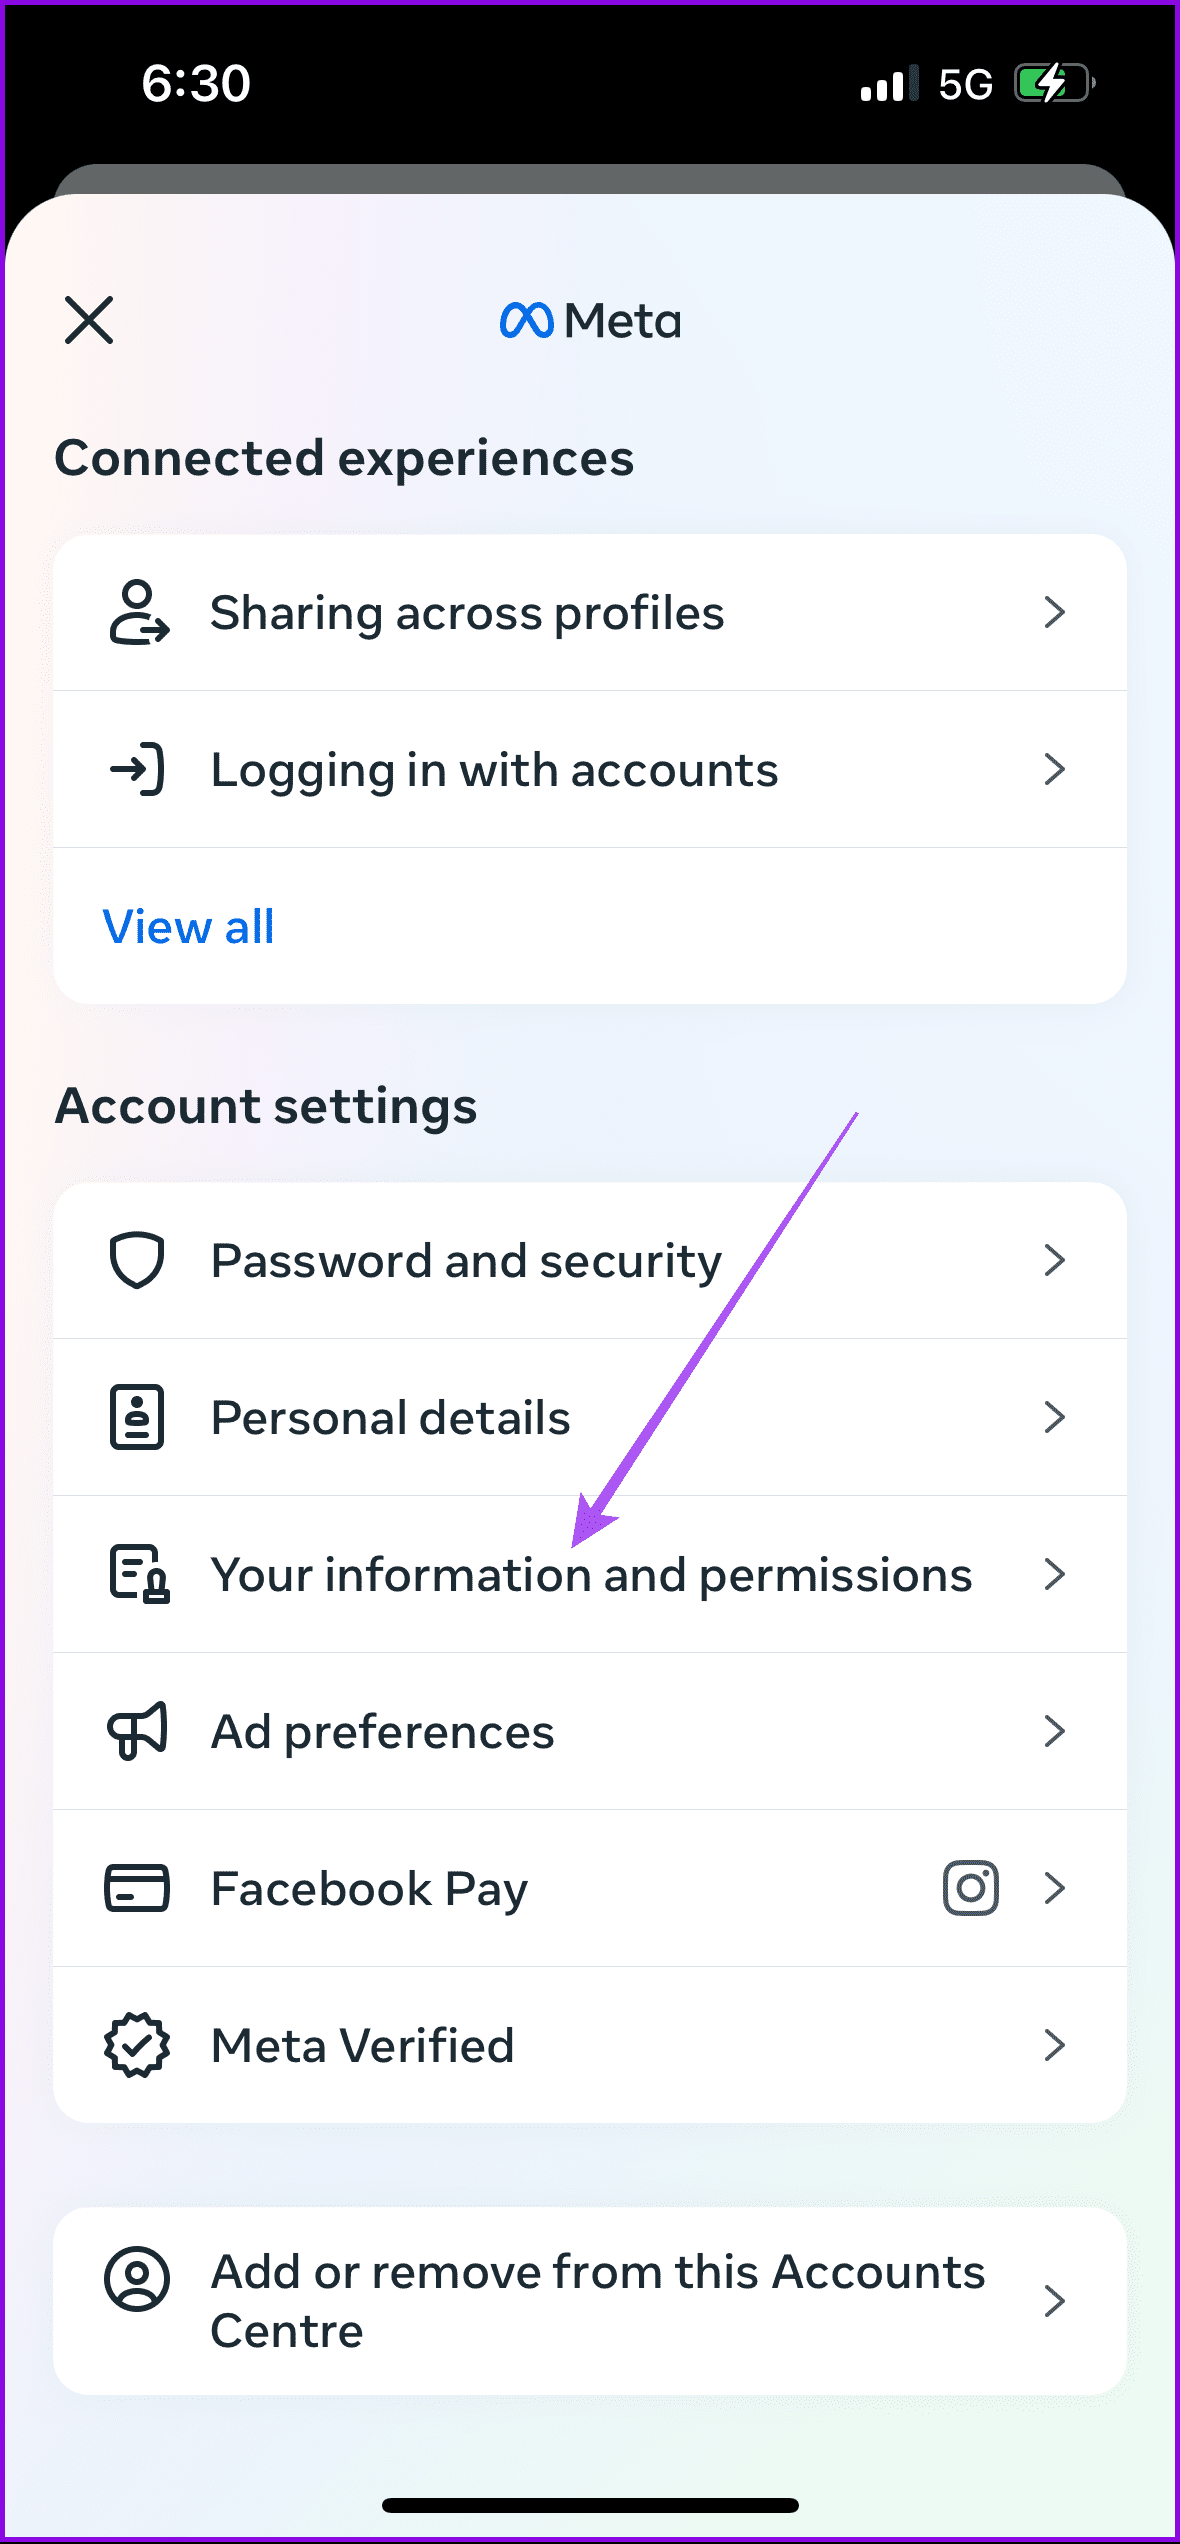Screen dimensions: 1180x2544
Task: Click the shield icon beside Password and security
Action: coord(137,1260)
